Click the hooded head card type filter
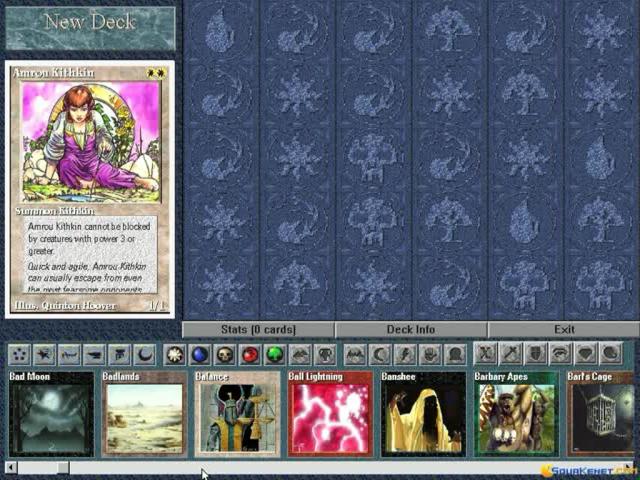 click(456, 354)
